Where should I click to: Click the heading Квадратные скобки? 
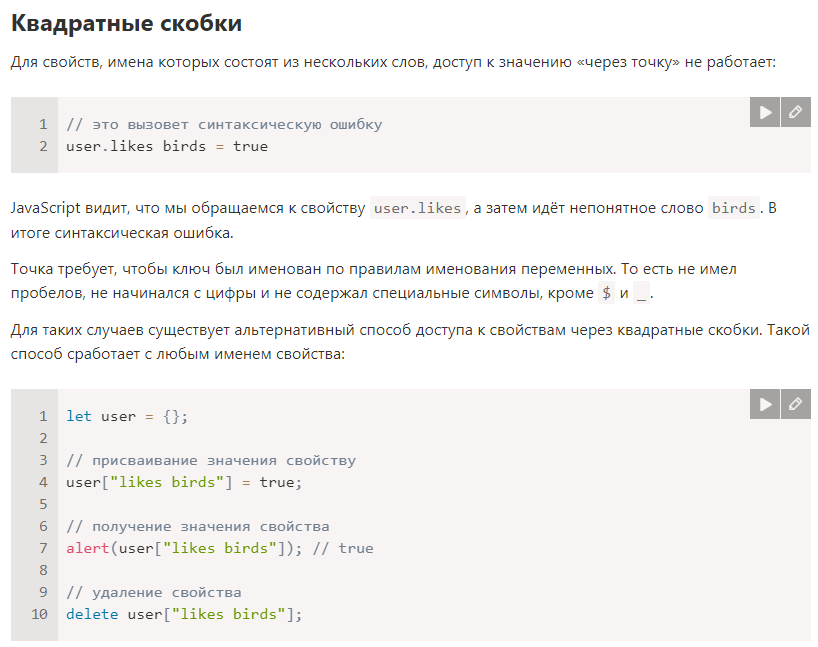click(126, 23)
